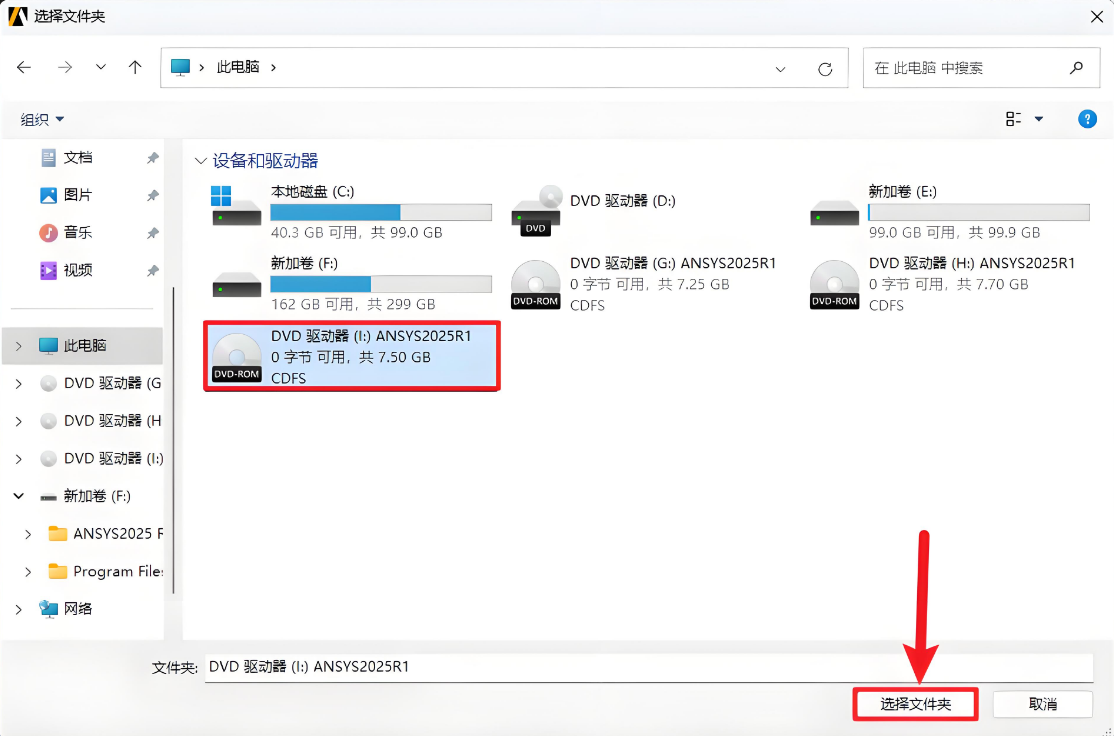The image size is (1114, 736).
Task: Expand 此电脑 tree node
Action: click(18, 346)
